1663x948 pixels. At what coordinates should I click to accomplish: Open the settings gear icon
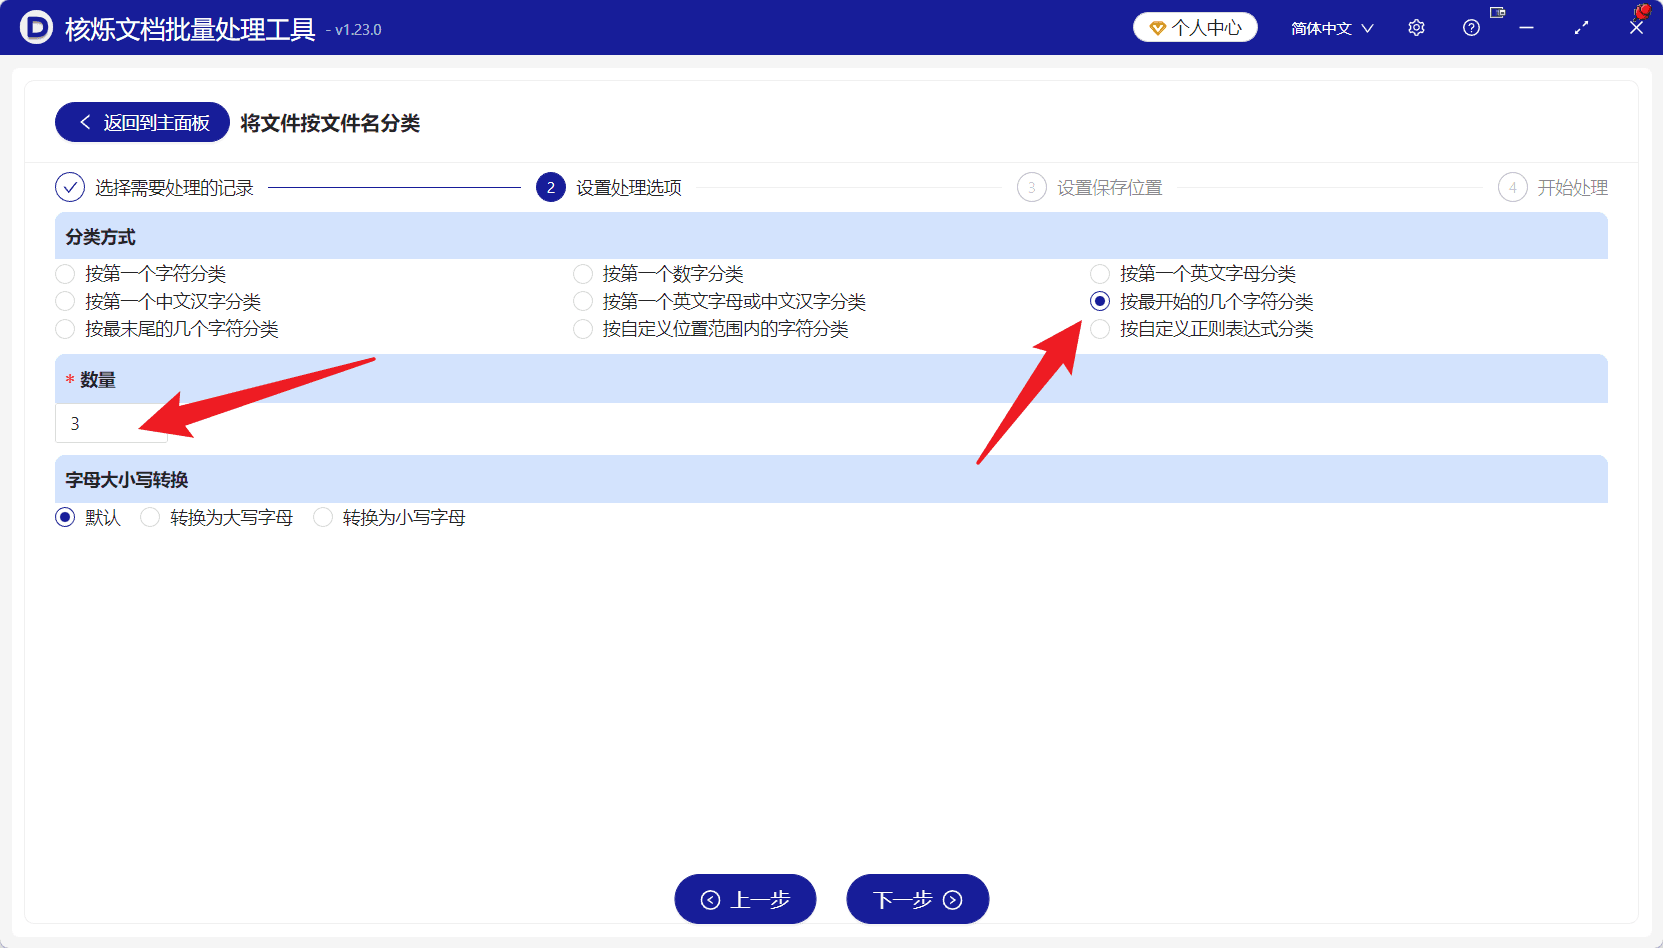[1416, 28]
